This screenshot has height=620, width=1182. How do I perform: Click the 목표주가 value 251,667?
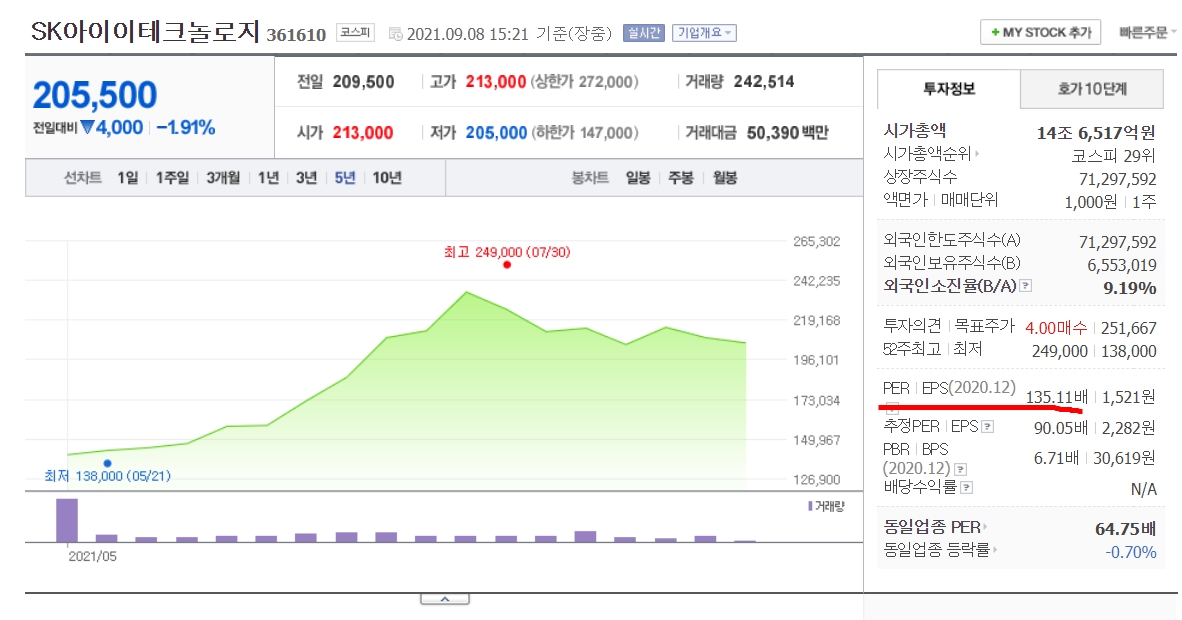point(1128,328)
